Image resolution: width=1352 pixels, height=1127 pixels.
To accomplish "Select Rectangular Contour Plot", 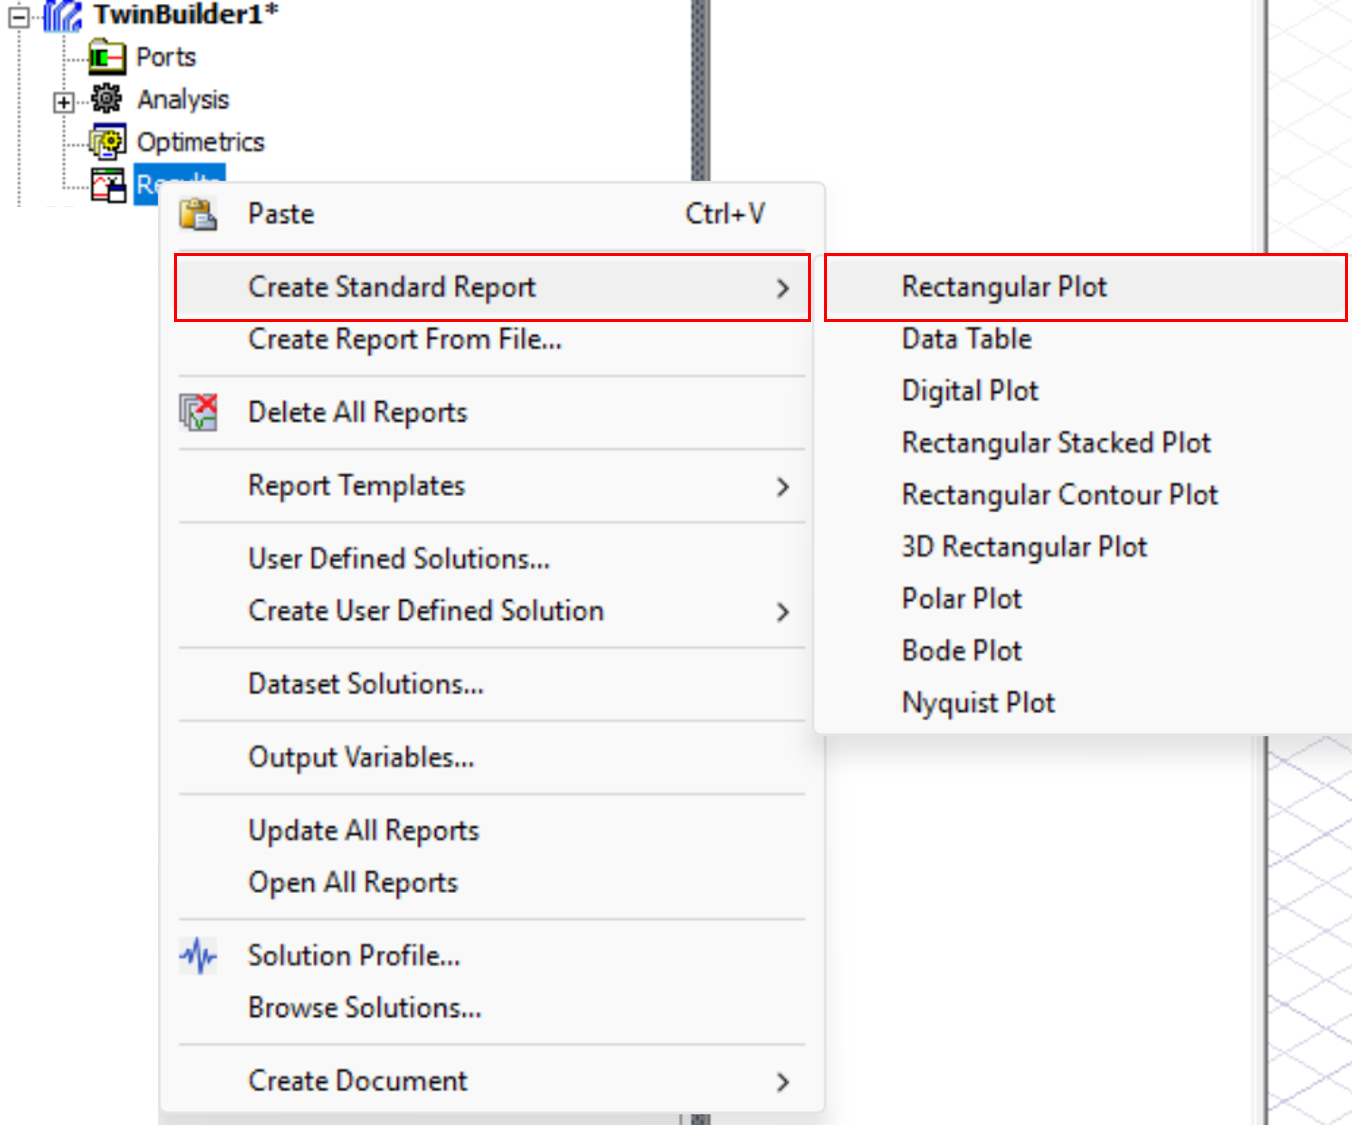I will tap(1085, 495).
